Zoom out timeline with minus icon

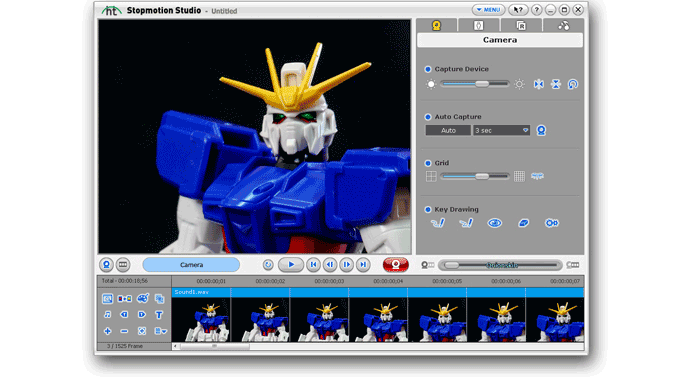(x=125, y=331)
